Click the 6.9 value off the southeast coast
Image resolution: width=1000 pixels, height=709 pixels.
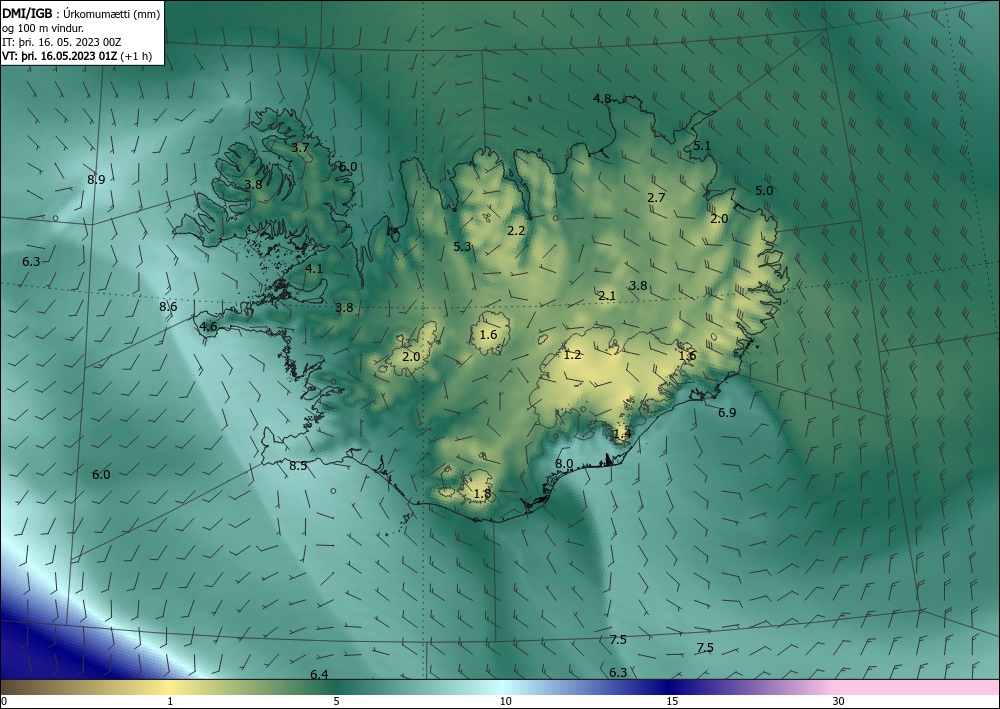(727, 413)
